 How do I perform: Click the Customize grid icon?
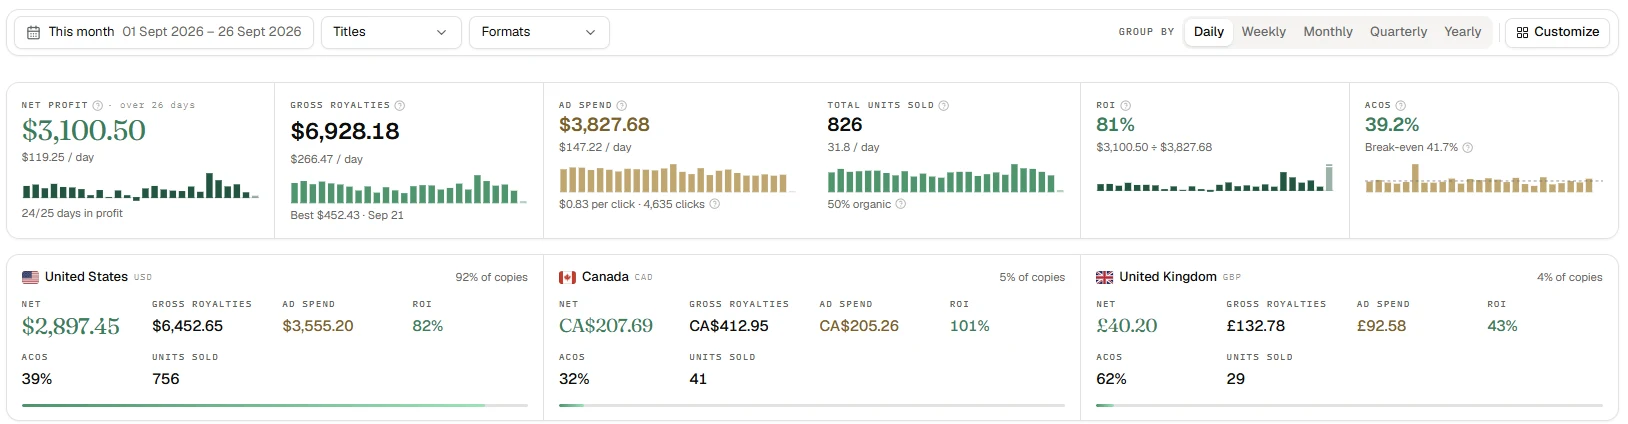click(x=1522, y=32)
